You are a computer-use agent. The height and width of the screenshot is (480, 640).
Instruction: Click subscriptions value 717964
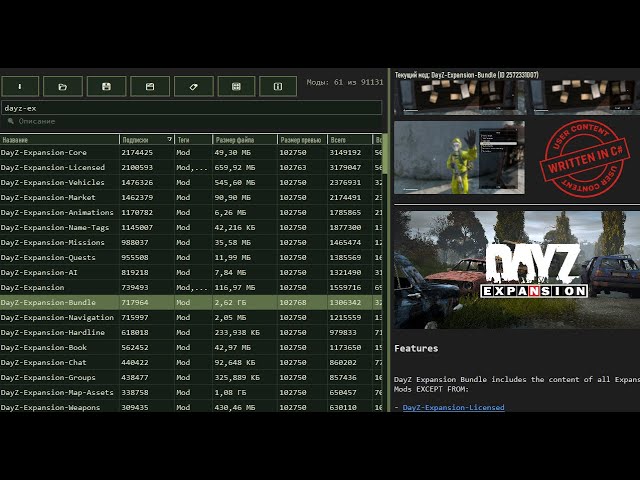click(x=135, y=302)
